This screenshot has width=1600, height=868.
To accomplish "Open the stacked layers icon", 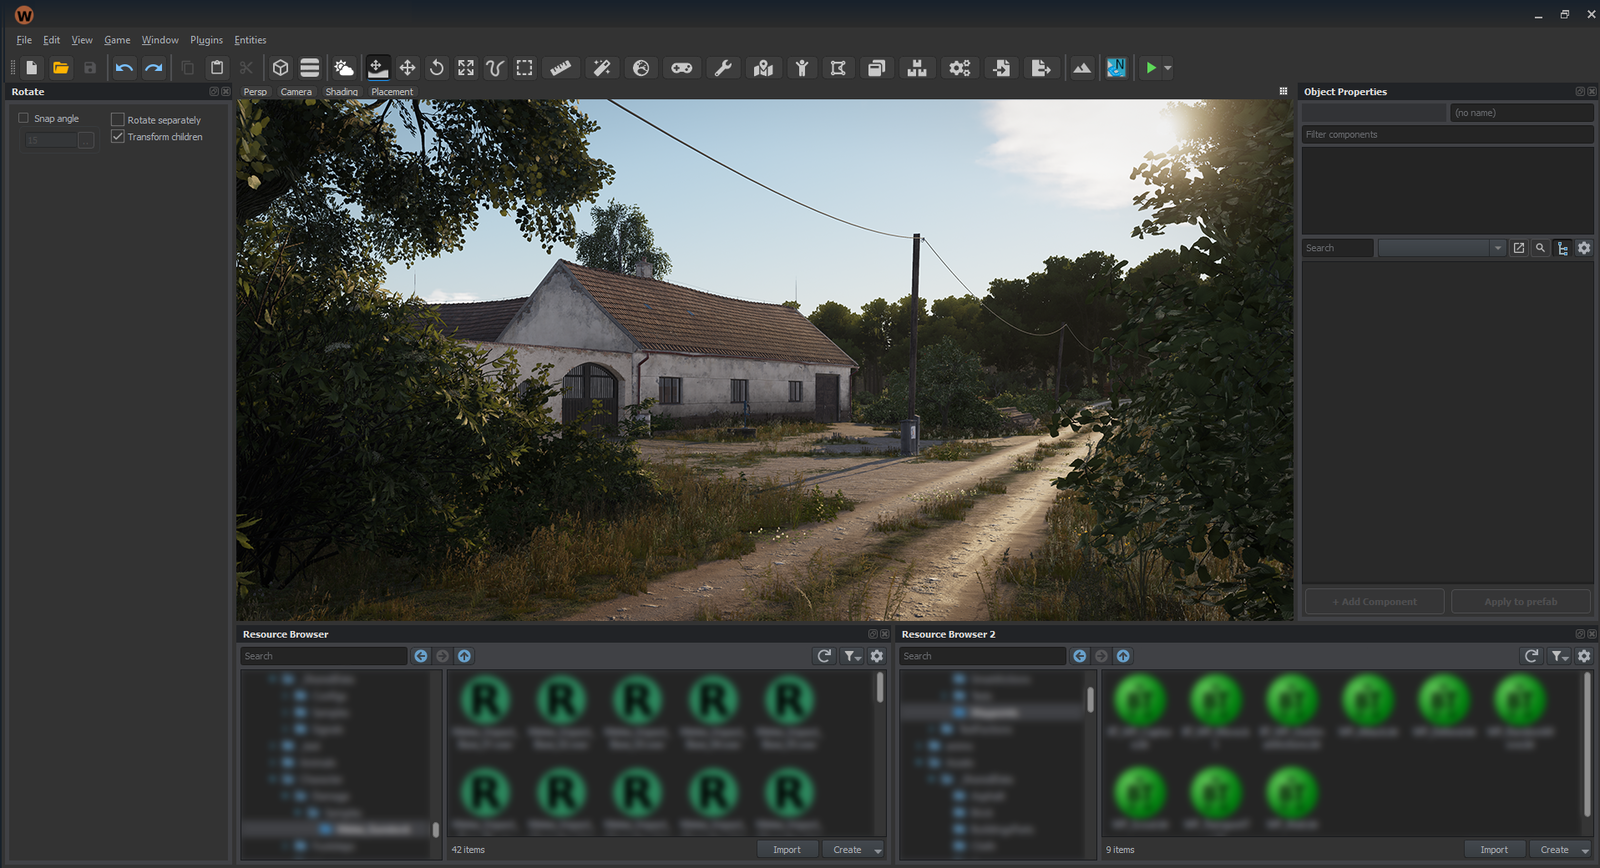I will pyautogui.click(x=310, y=68).
